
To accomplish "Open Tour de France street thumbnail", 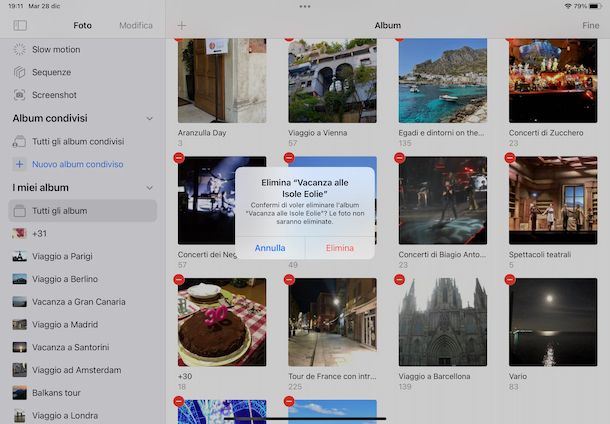I will tap(332, 322).
